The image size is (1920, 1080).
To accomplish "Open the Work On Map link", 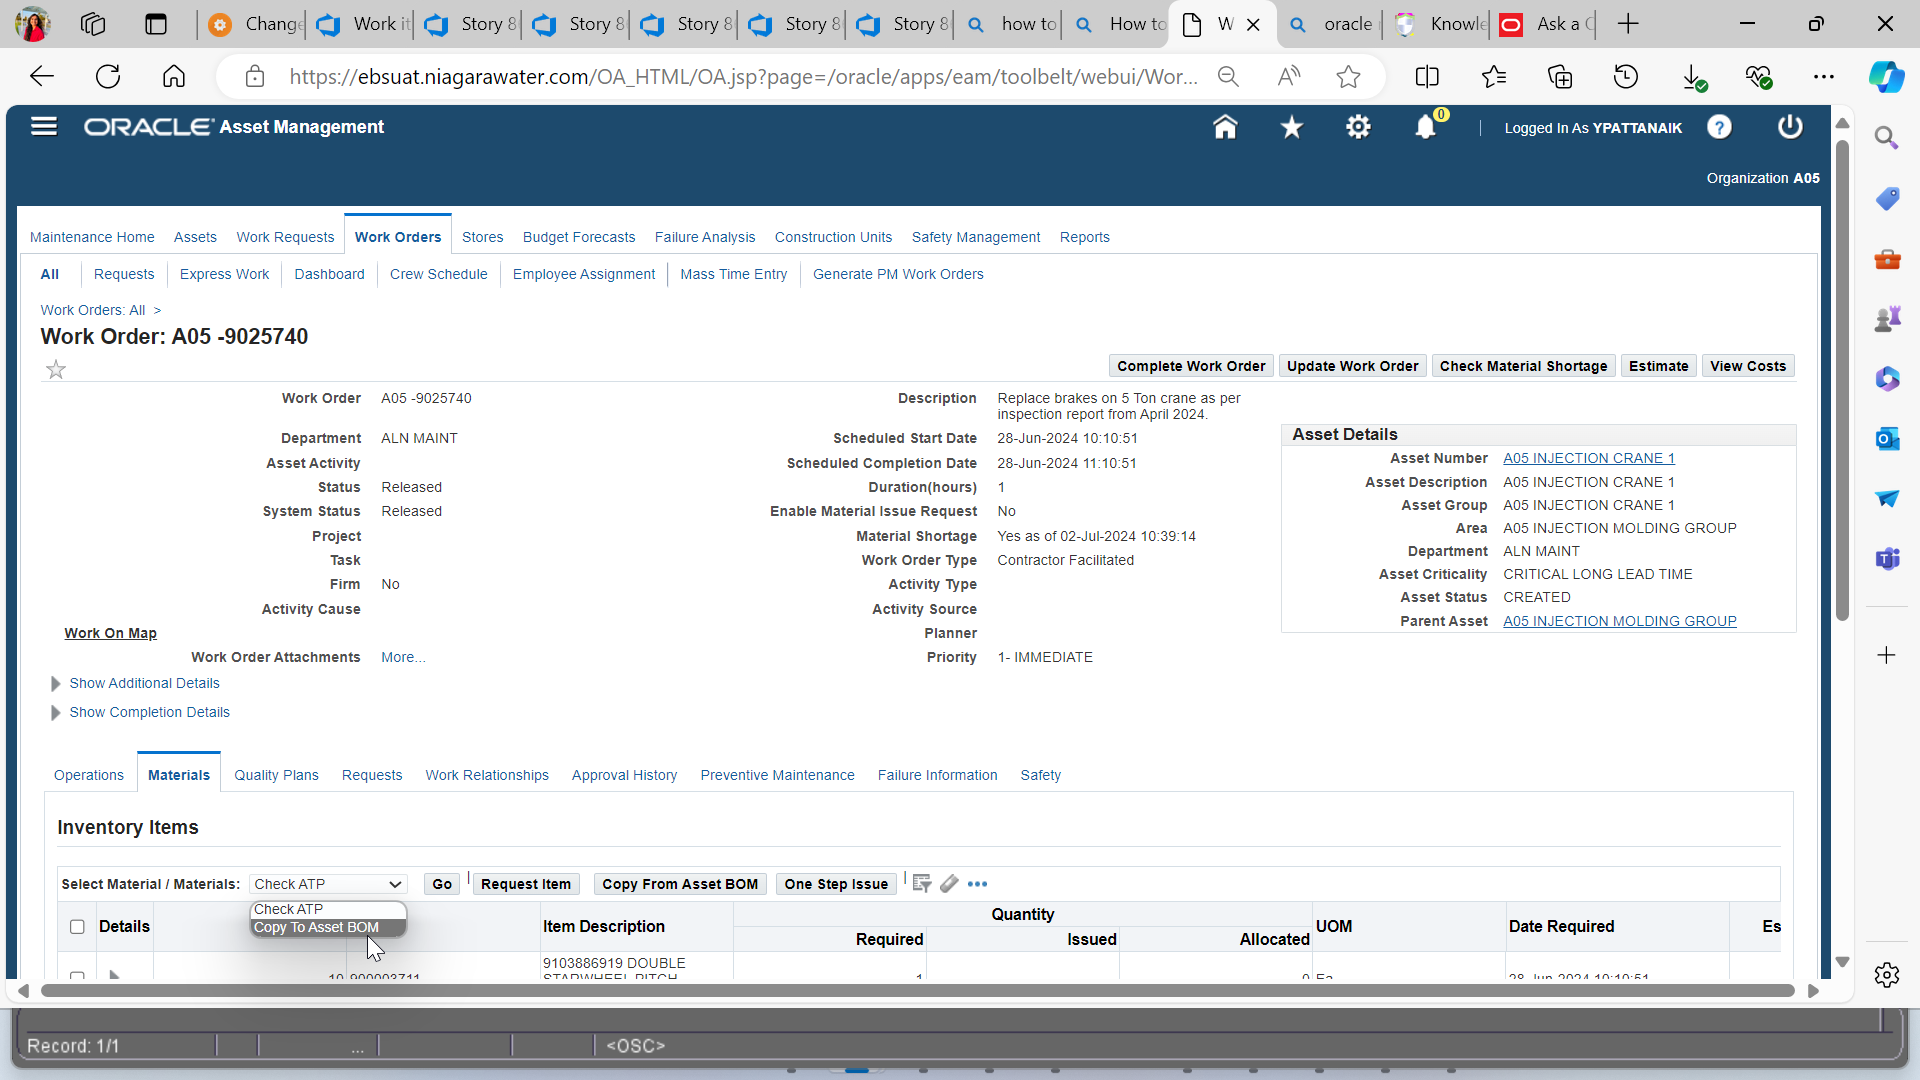I will pos(111,634).
